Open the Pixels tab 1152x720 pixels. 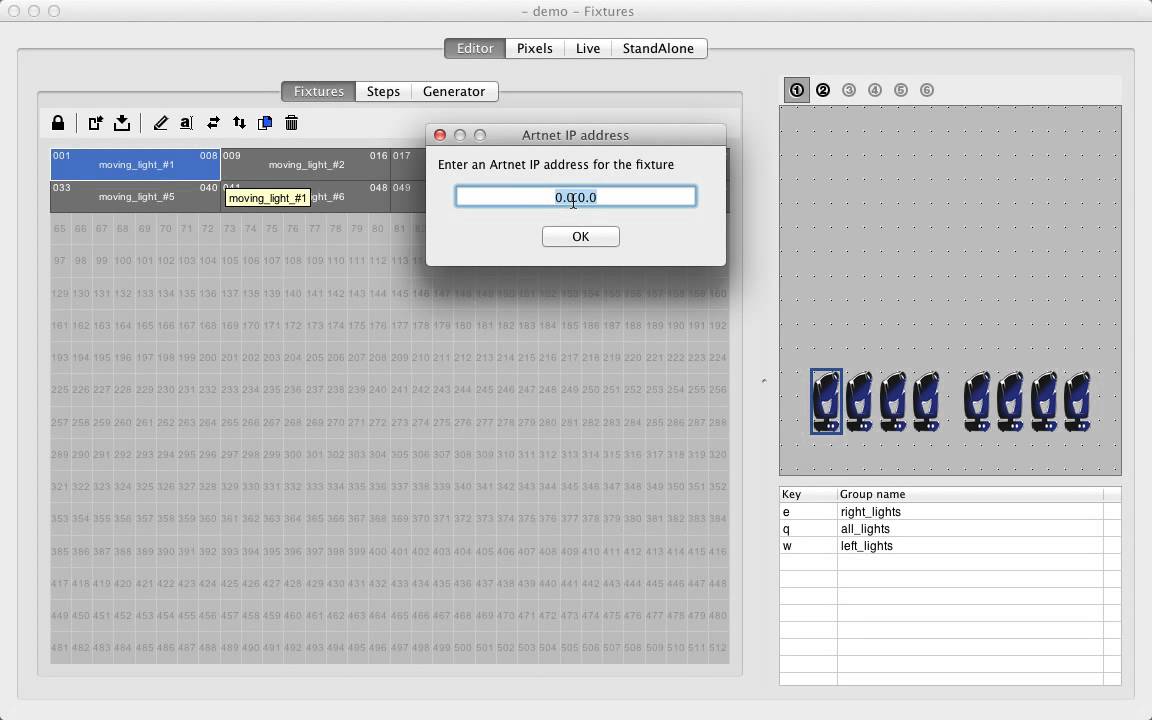click(535, 48)
